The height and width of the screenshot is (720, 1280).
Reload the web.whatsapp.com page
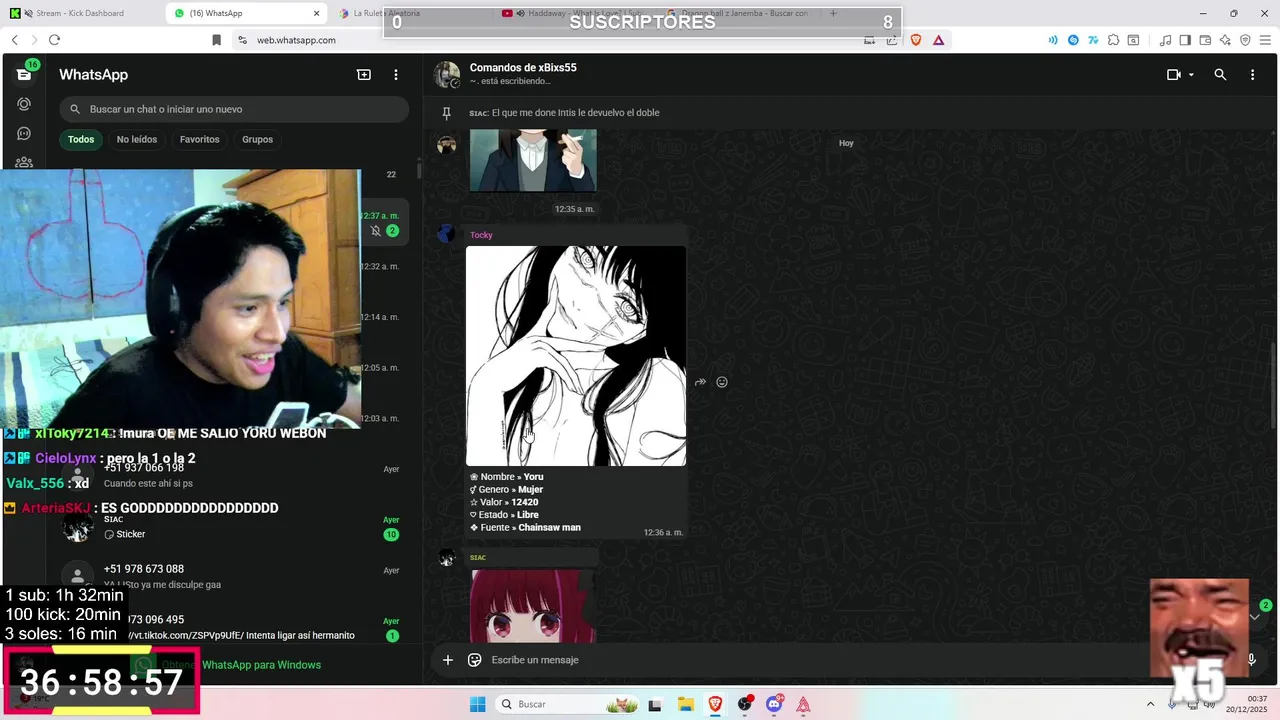(54, 40)
